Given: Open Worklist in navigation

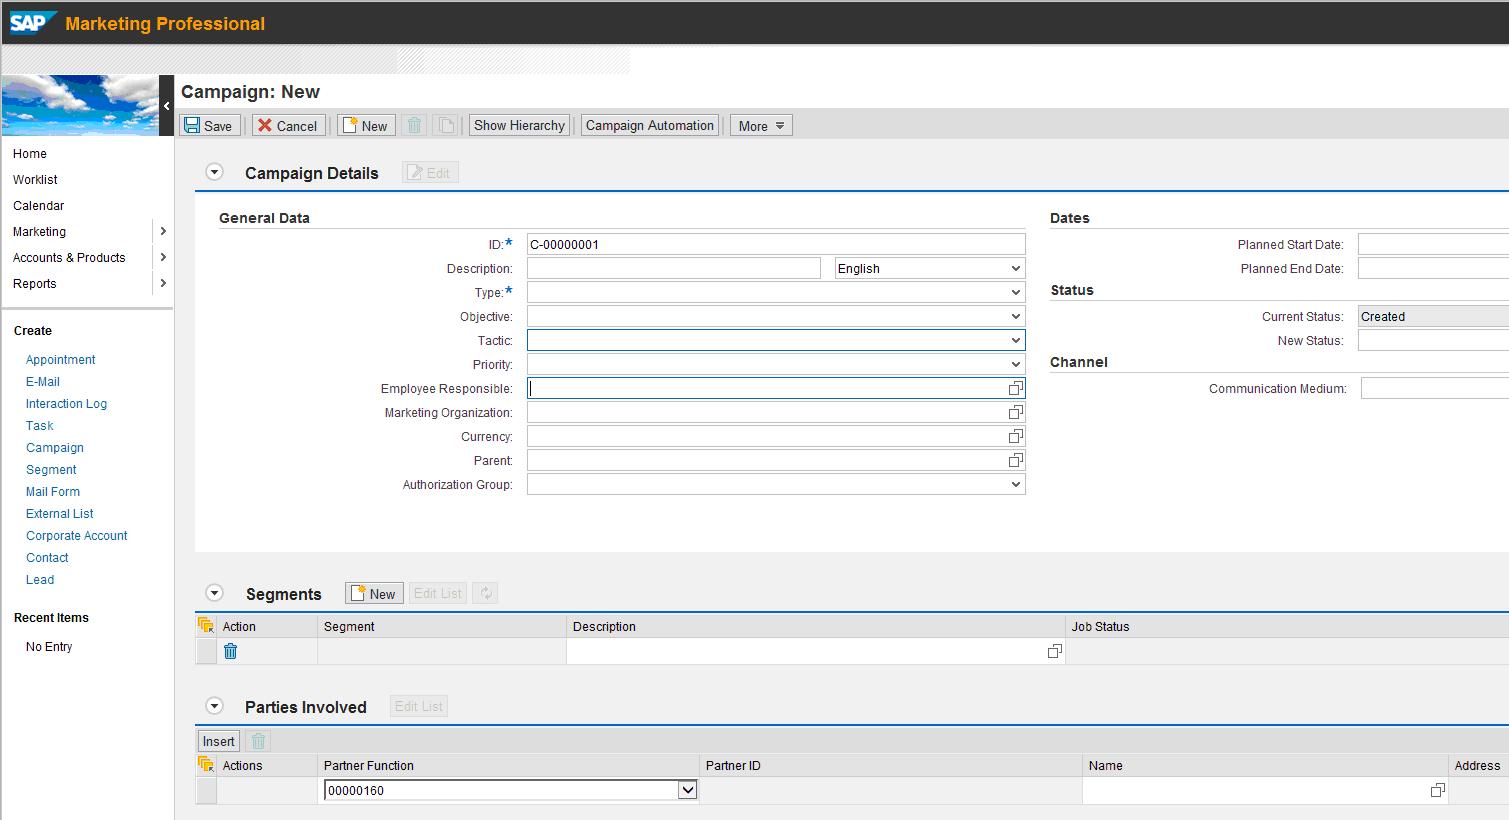Looking at the screenshot, I should coord(35,179).
